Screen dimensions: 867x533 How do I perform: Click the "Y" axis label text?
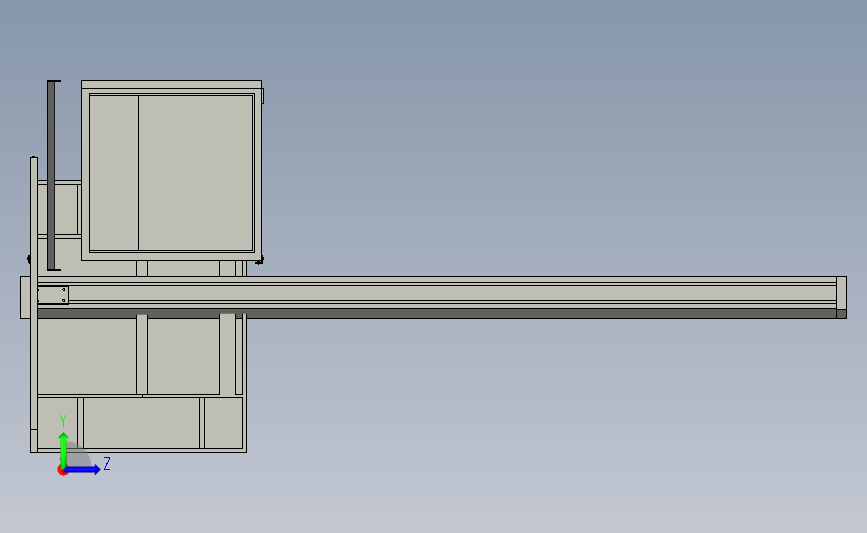point(63,421)
